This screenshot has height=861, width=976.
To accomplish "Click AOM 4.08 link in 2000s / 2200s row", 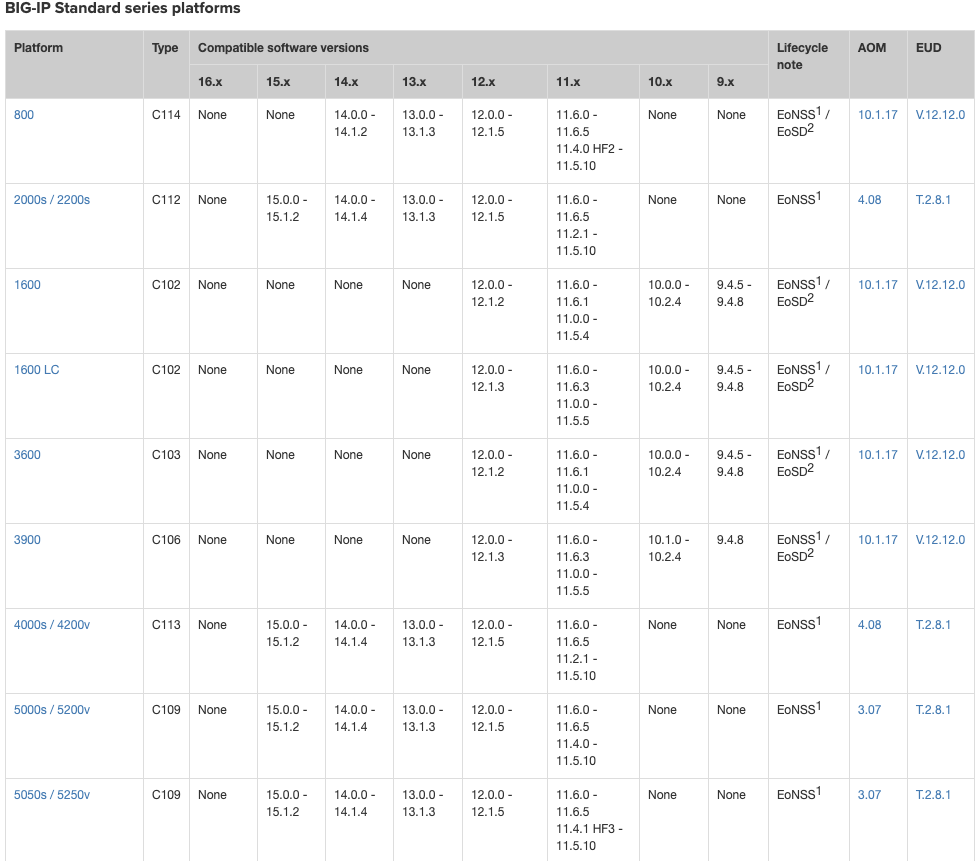I will (x=870, y=200).
